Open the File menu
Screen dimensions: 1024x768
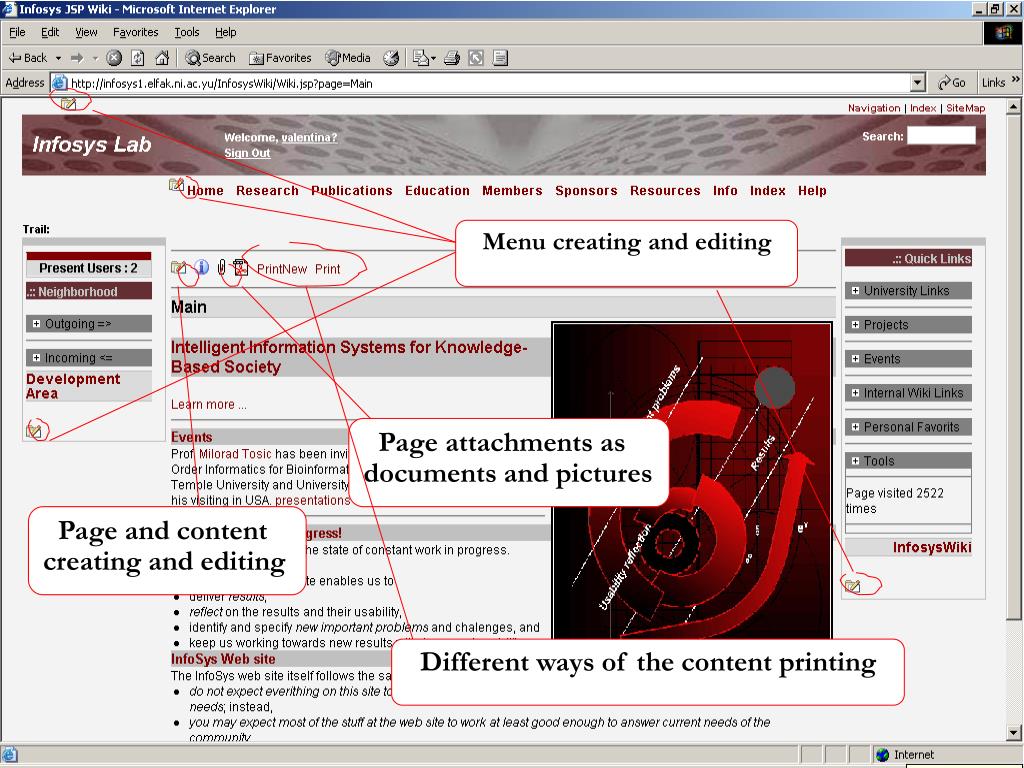pyautogui.click(x=18, y=32)
